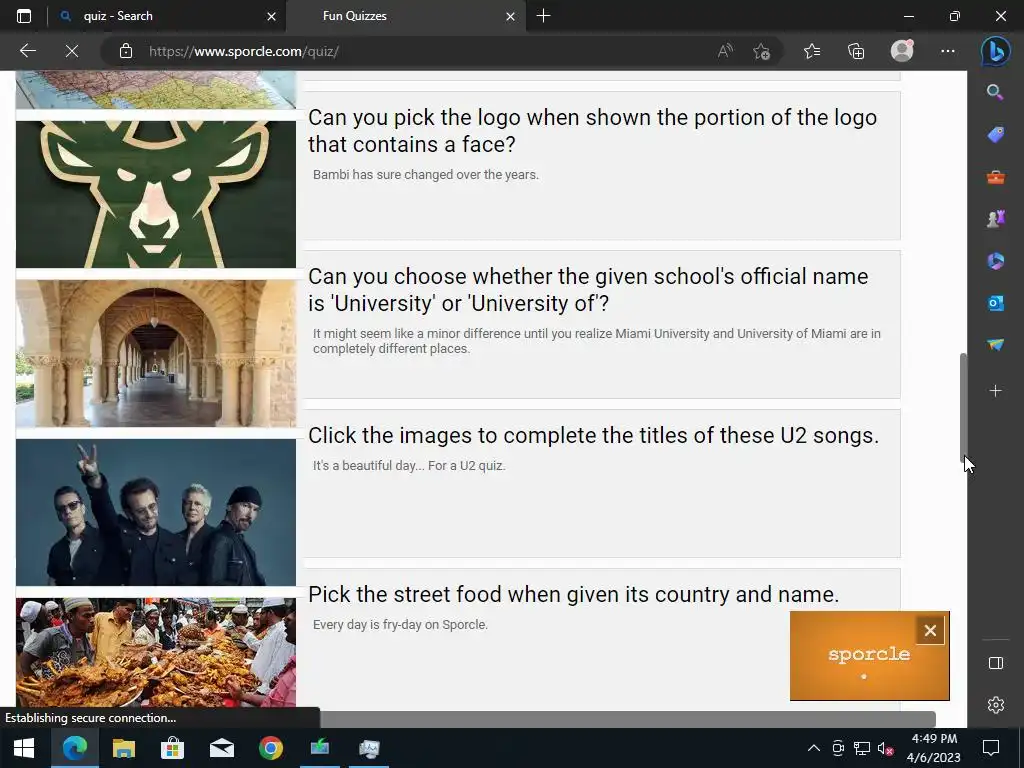Stop loading the page with the X button

coord(72,51)
